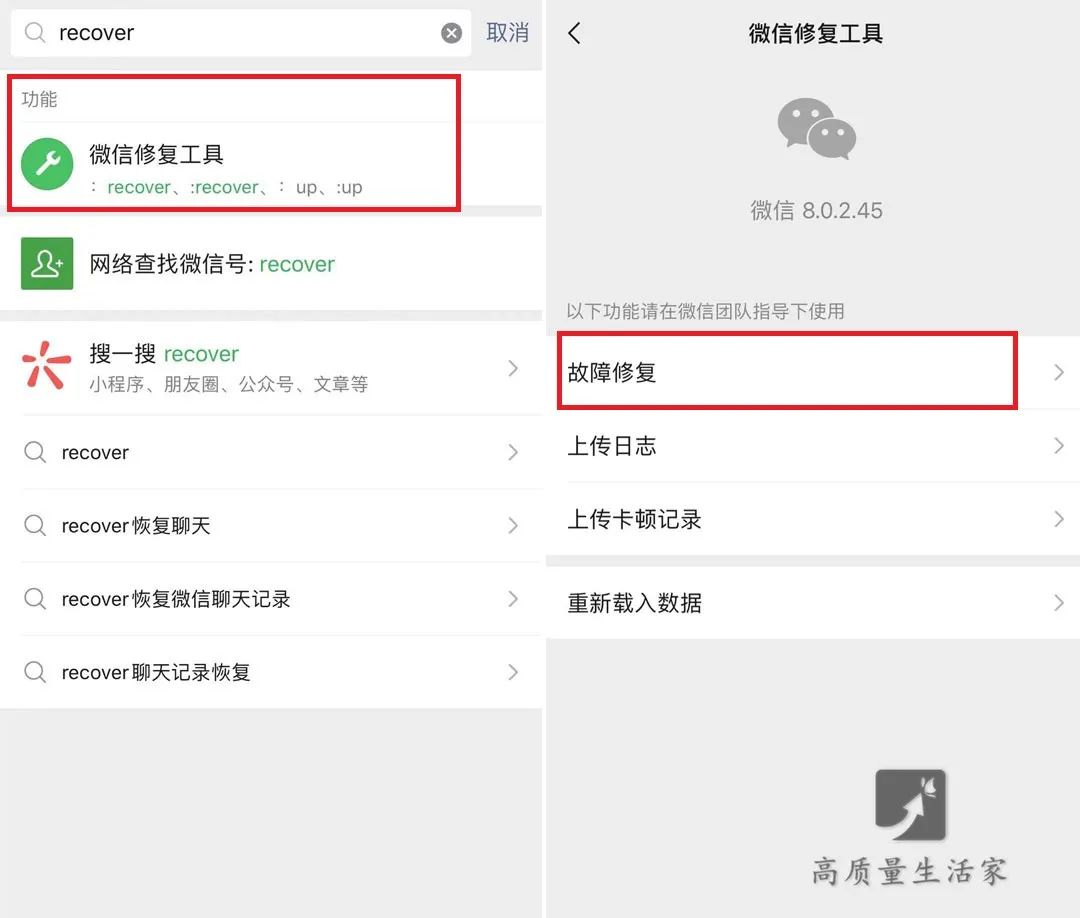Tap the back arrow on repair tool page
The height and width of the screenshot is (918, 1080).
(574, 32)
